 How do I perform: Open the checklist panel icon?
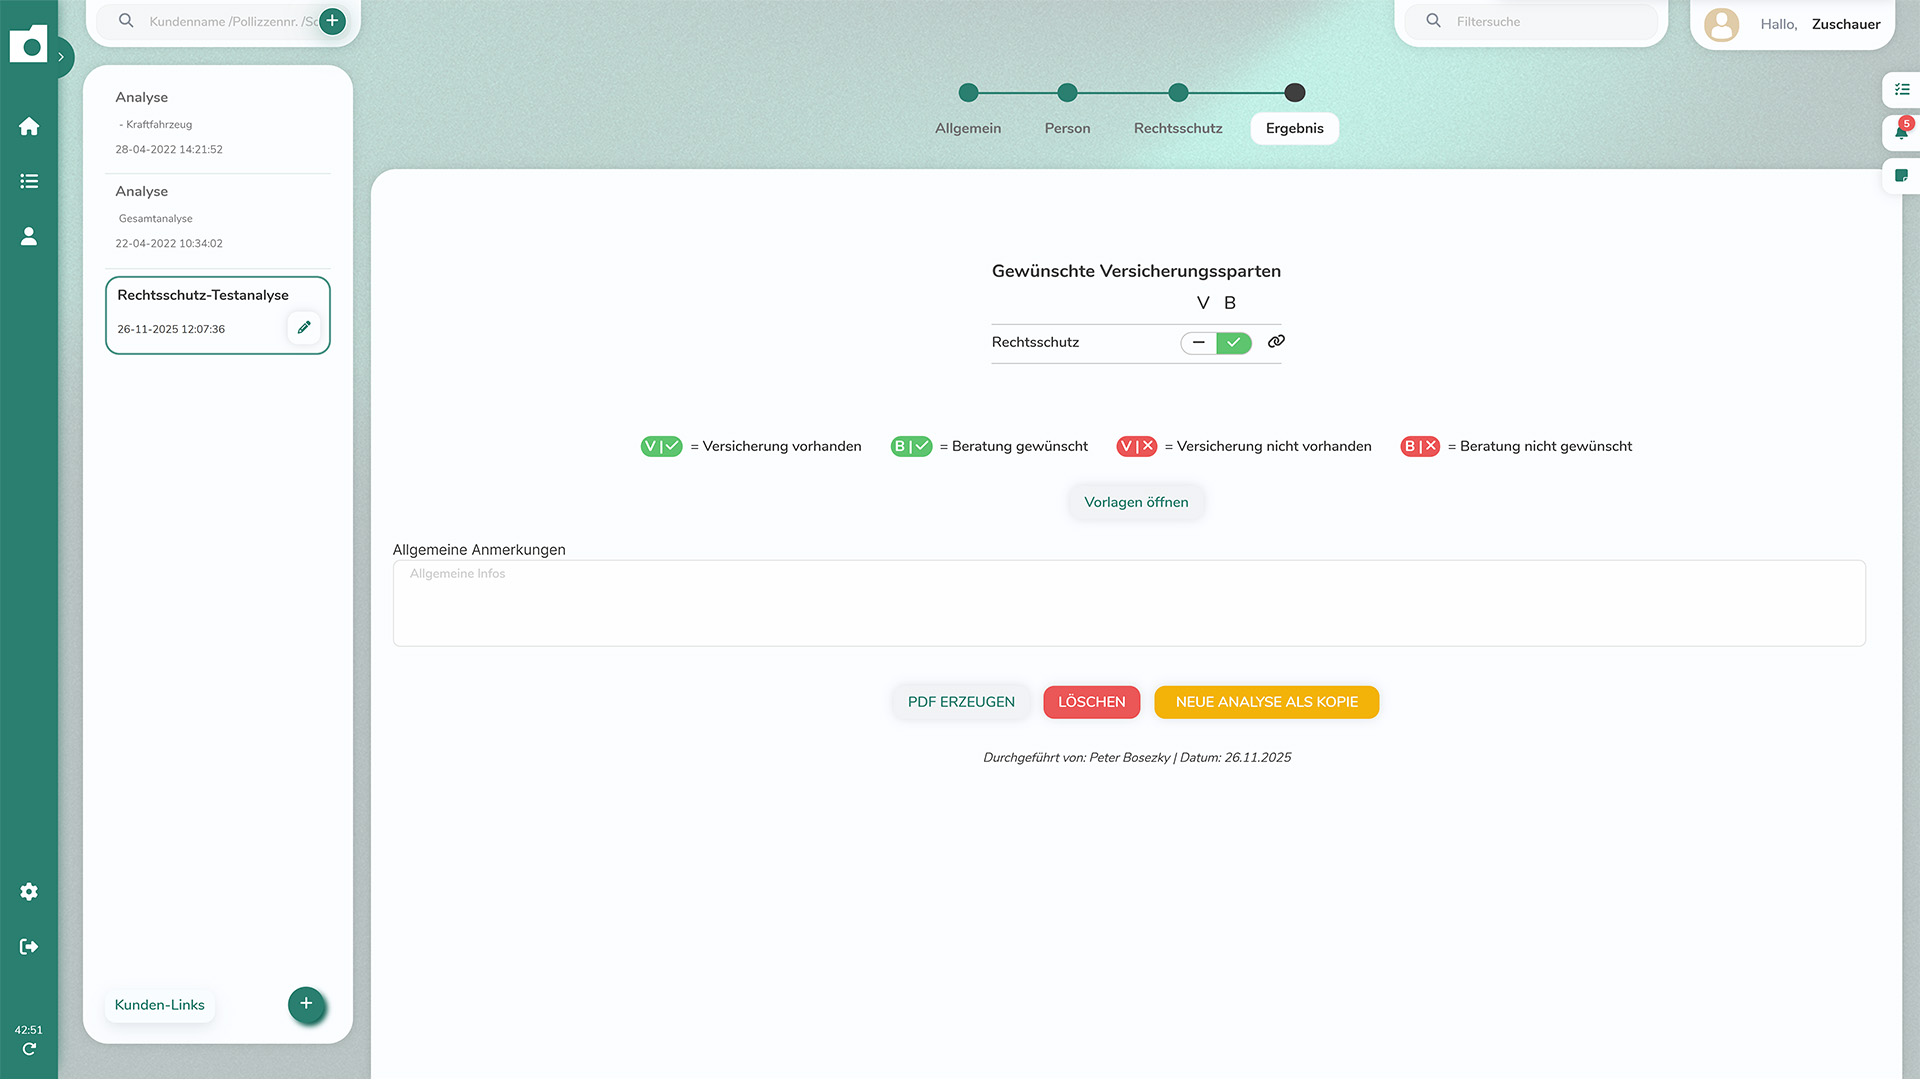[1901, 89]
